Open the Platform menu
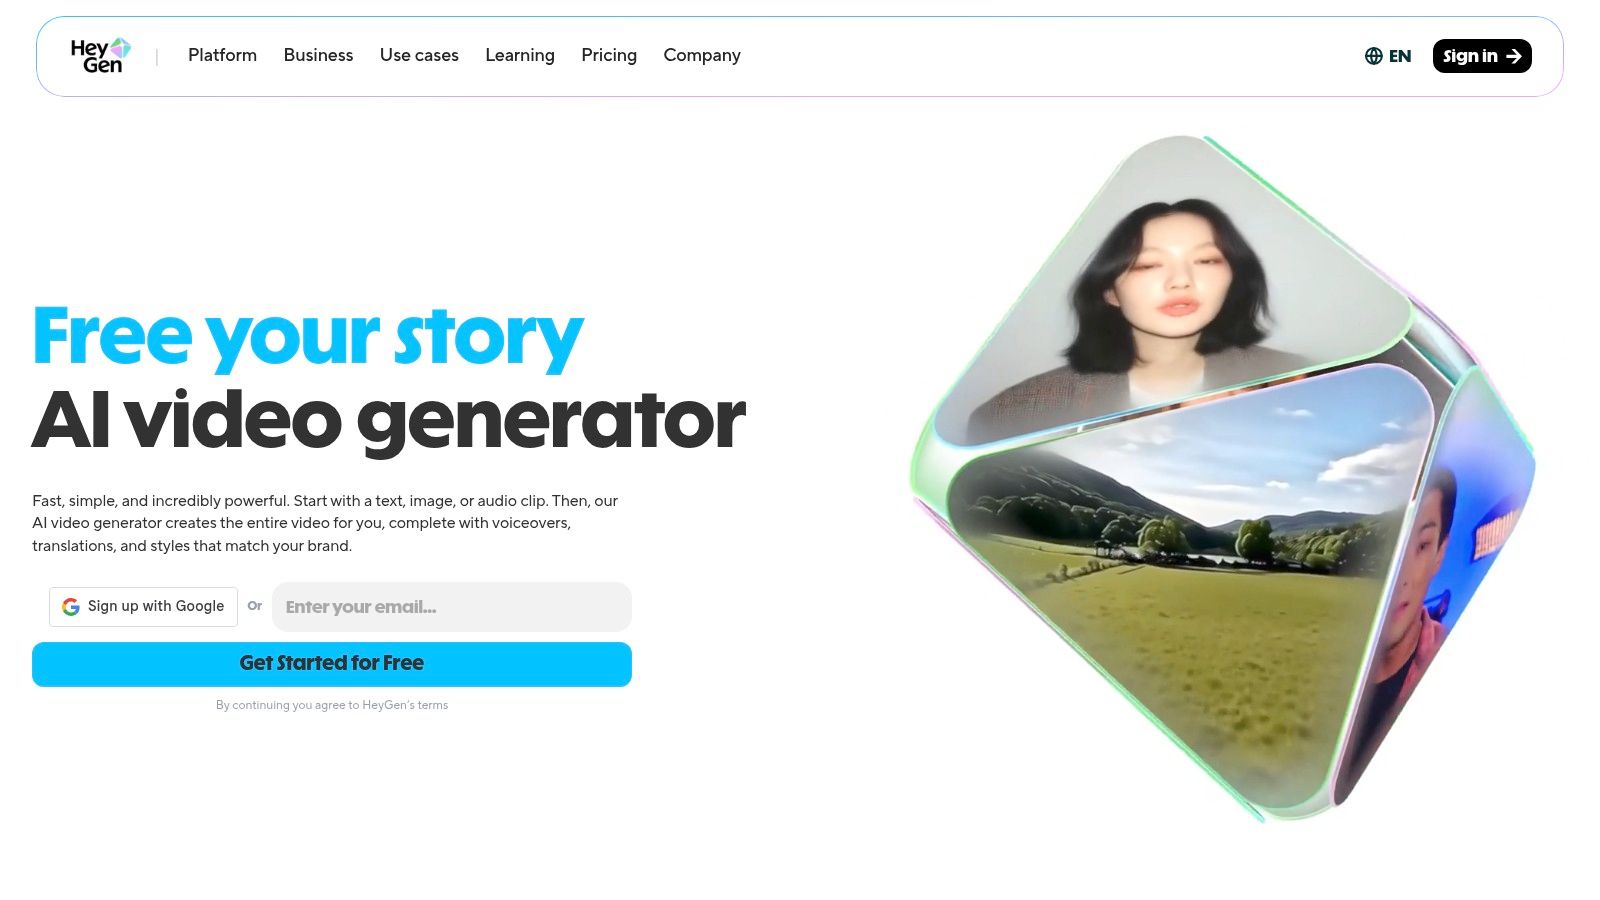 222,55
